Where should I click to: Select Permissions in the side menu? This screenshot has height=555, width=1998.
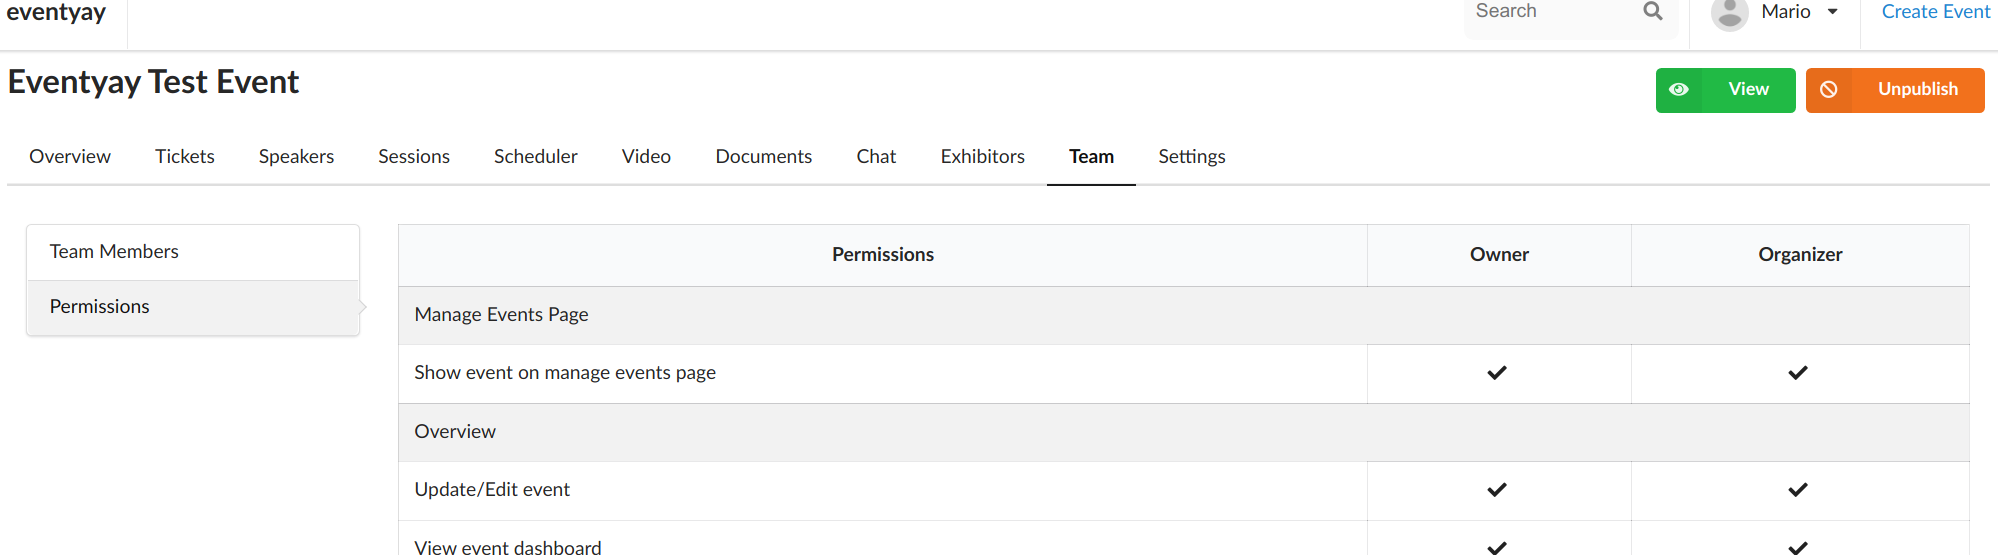click(x=193, y=307)
